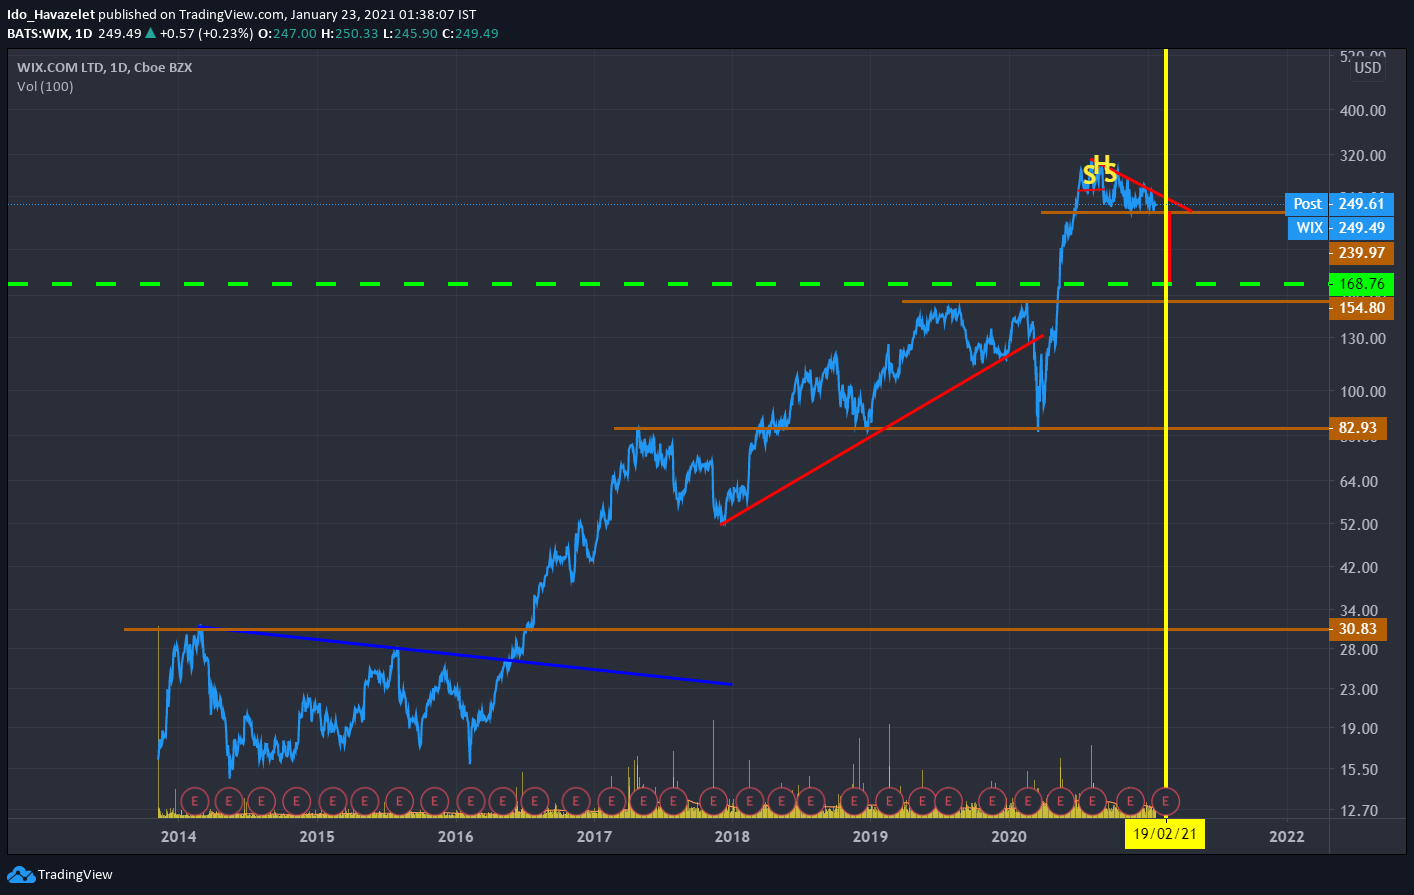Click the 130.00 price axis value
The width and height of the screenshot is (1414, 895).
(1363, 338)
